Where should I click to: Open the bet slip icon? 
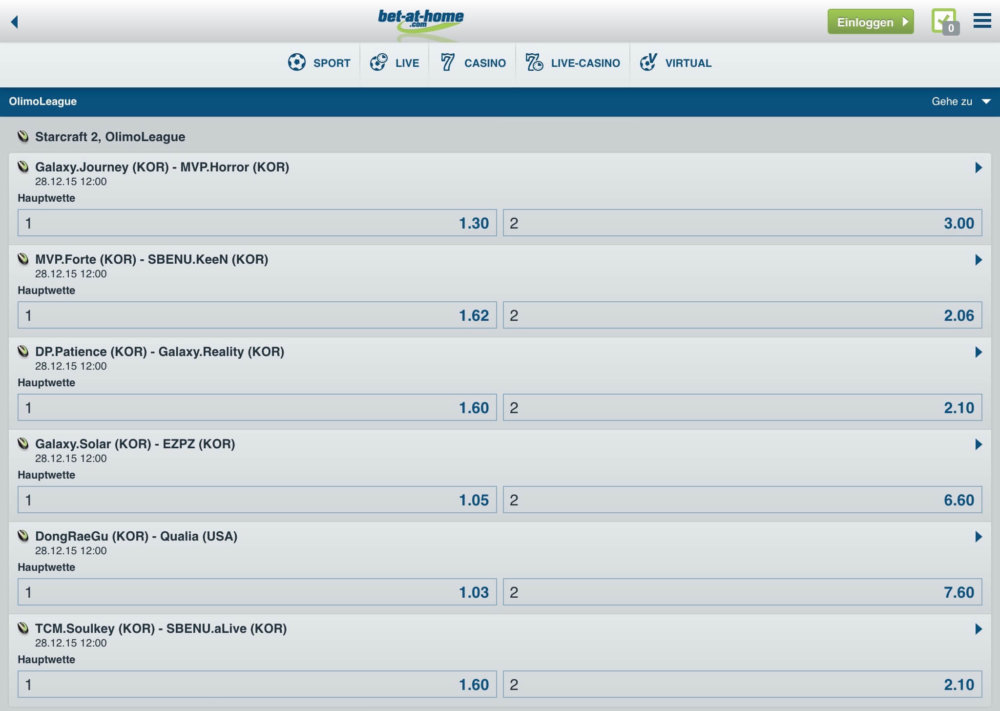click(945, 22)
